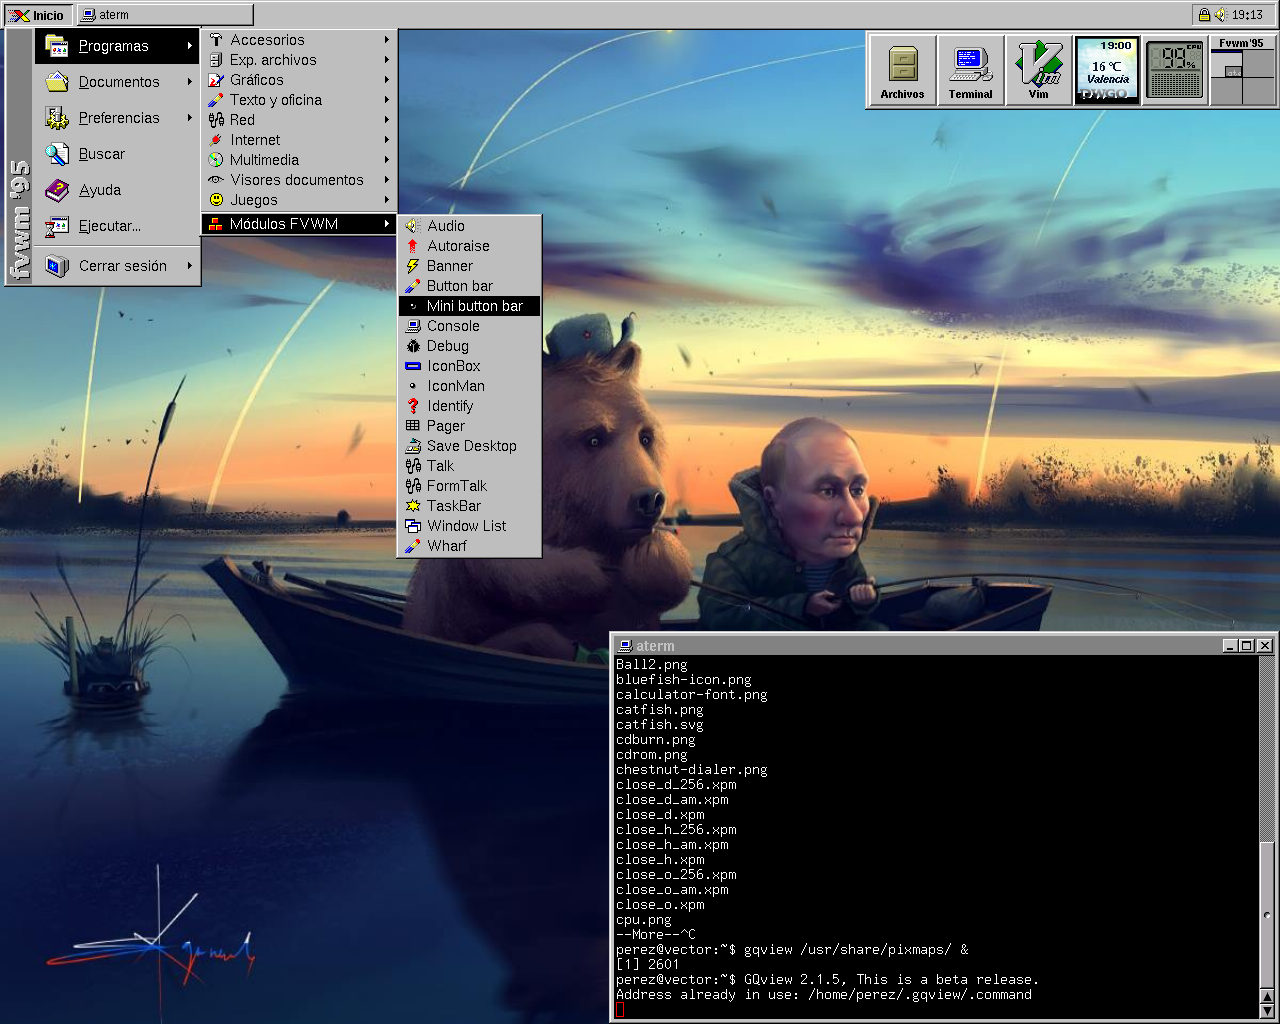1280x1024 pixels.
Task: Launch the TaskBar module
Action: (x=469, y=506)
